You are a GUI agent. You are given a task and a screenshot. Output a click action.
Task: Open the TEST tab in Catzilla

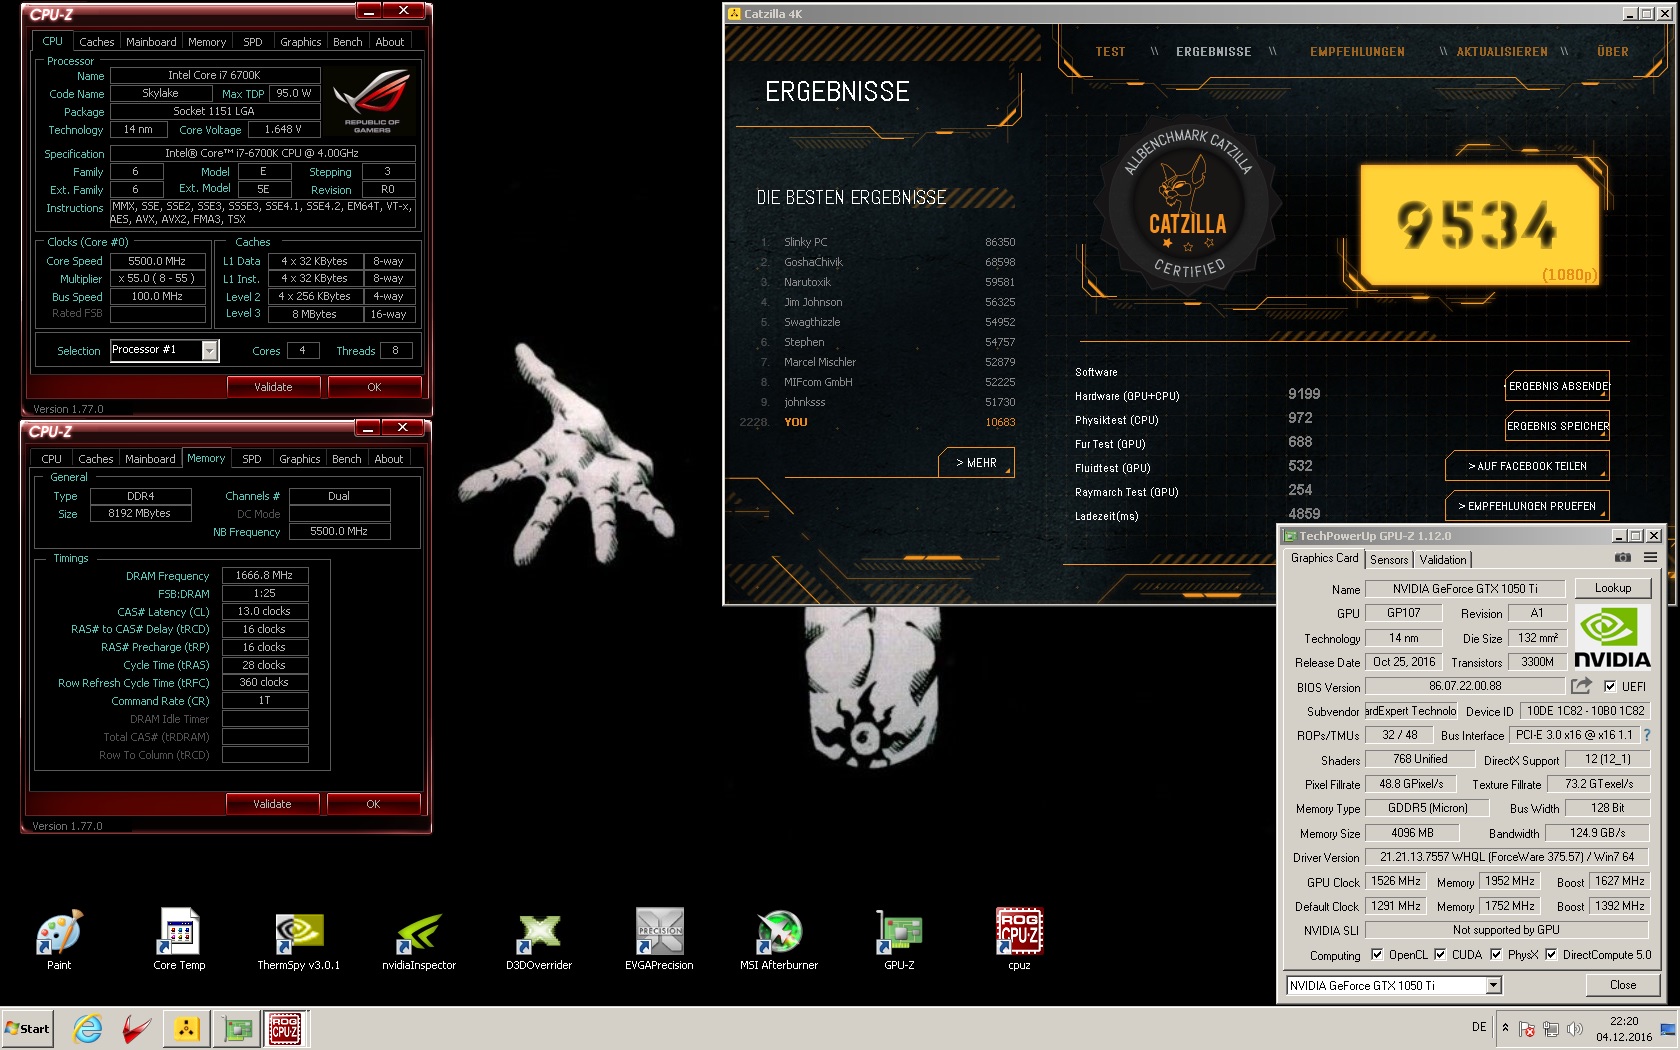[1110, 52]
